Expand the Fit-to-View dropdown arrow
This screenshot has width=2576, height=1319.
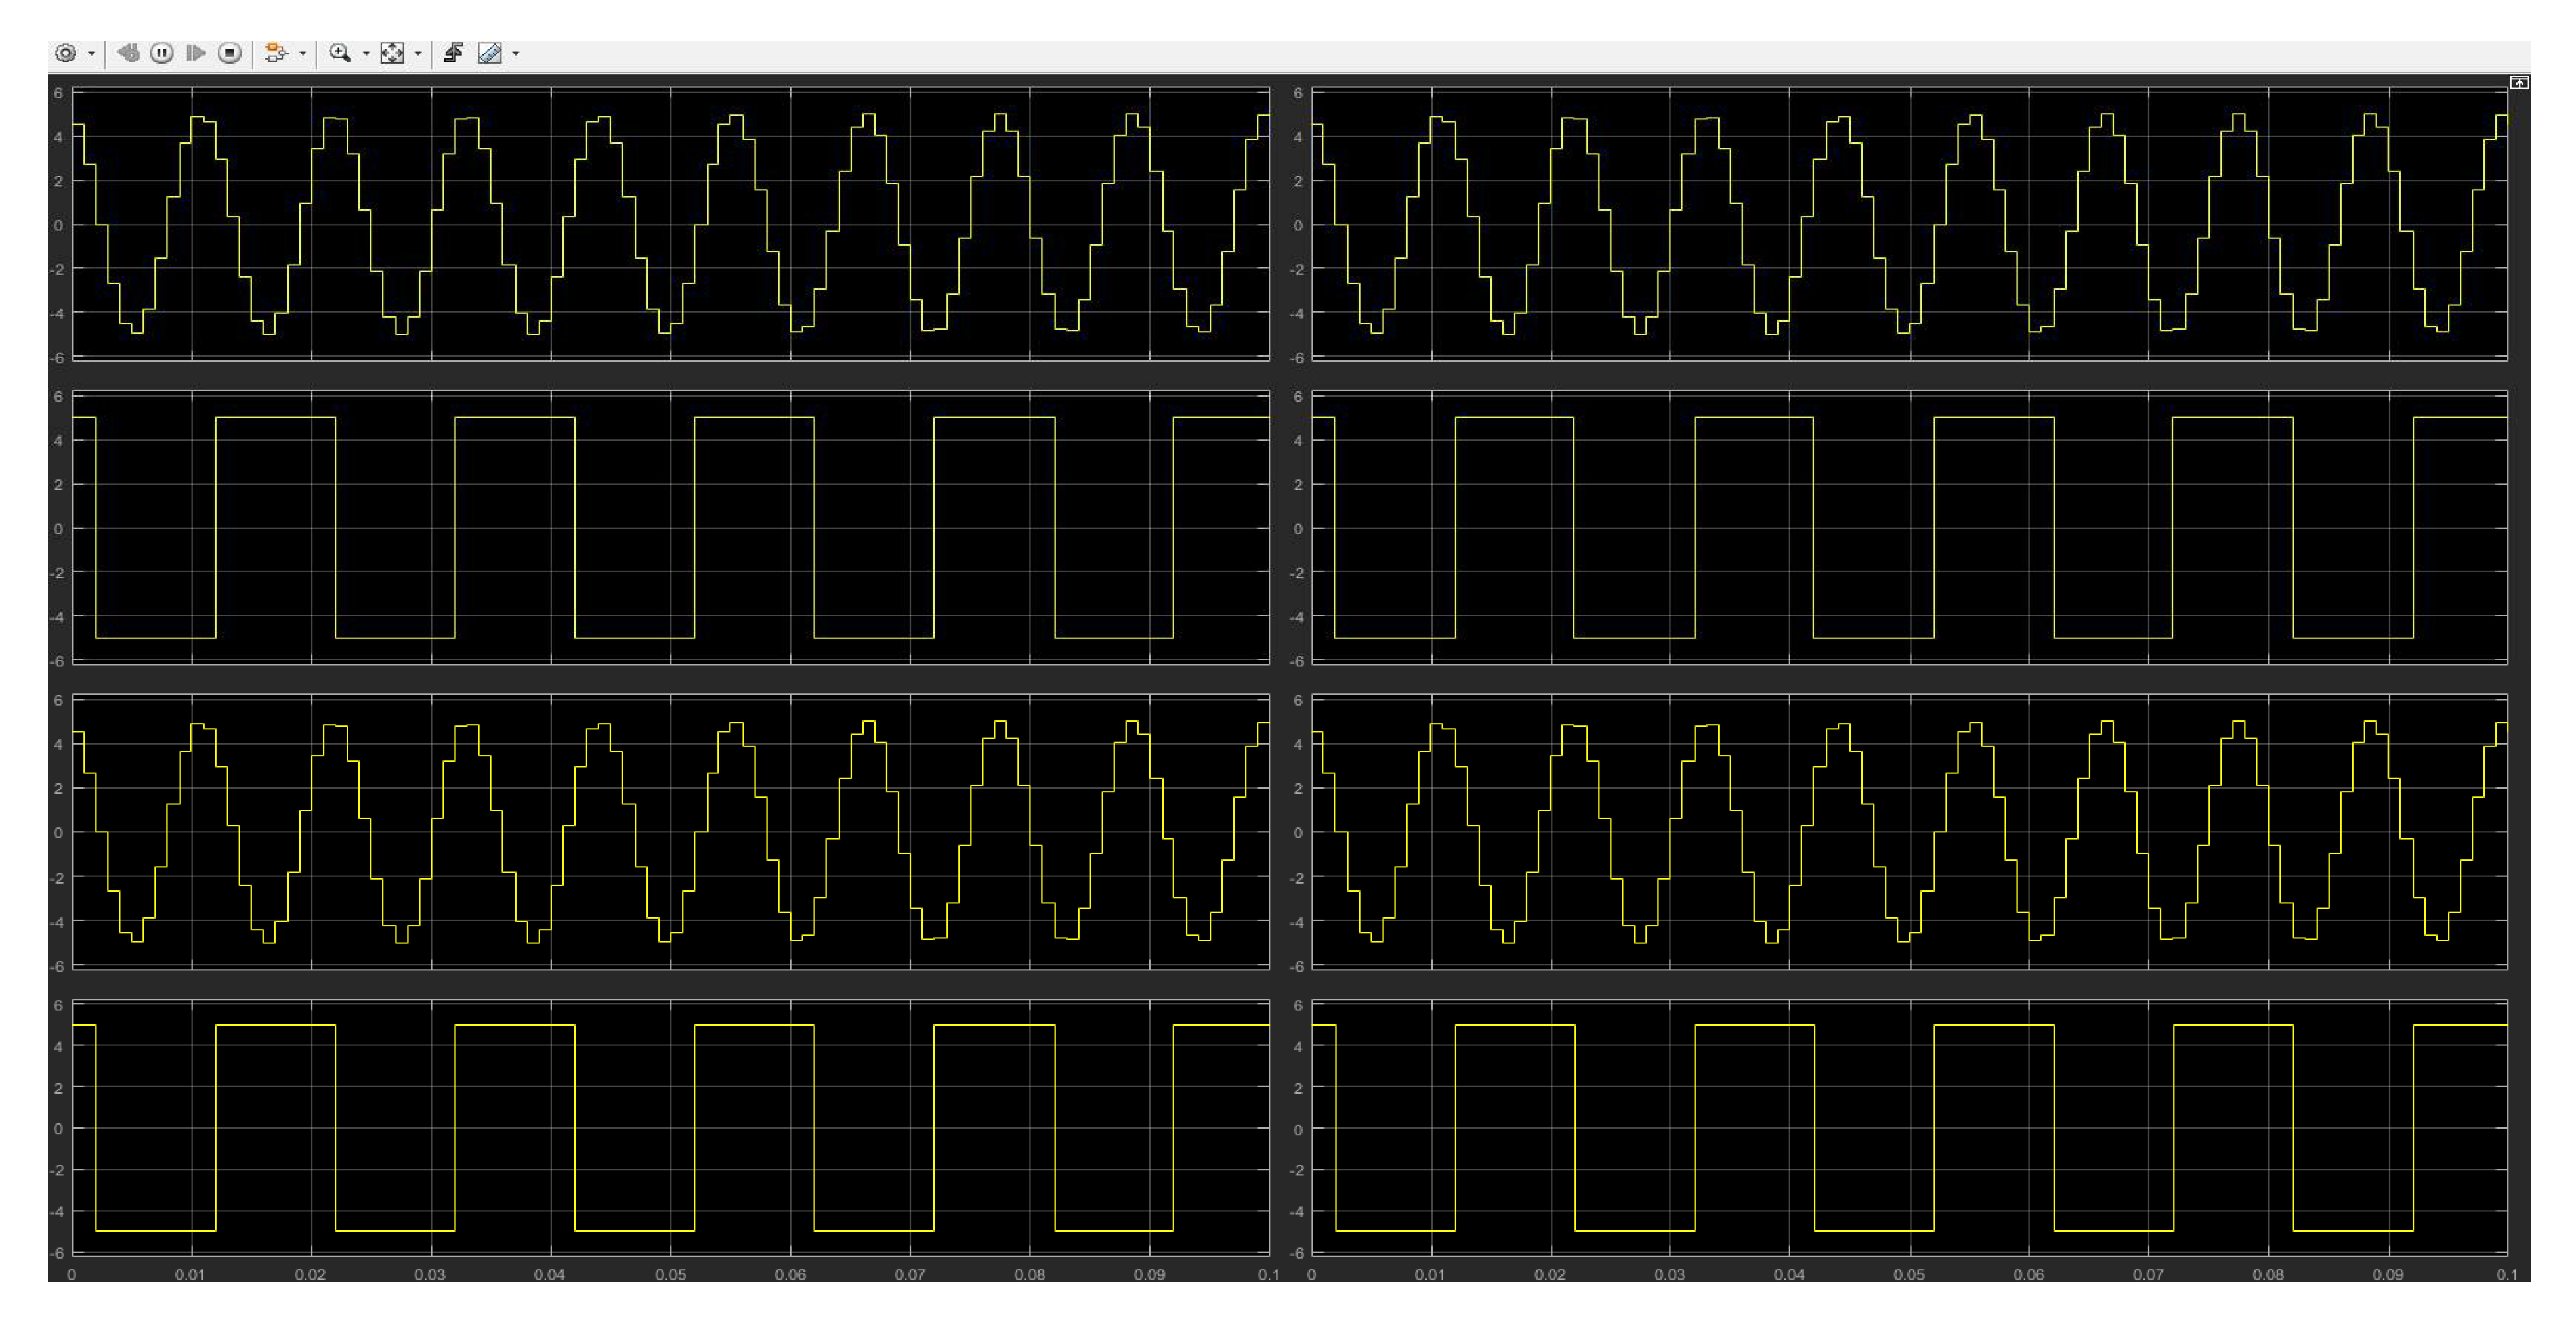pos(417,54)
